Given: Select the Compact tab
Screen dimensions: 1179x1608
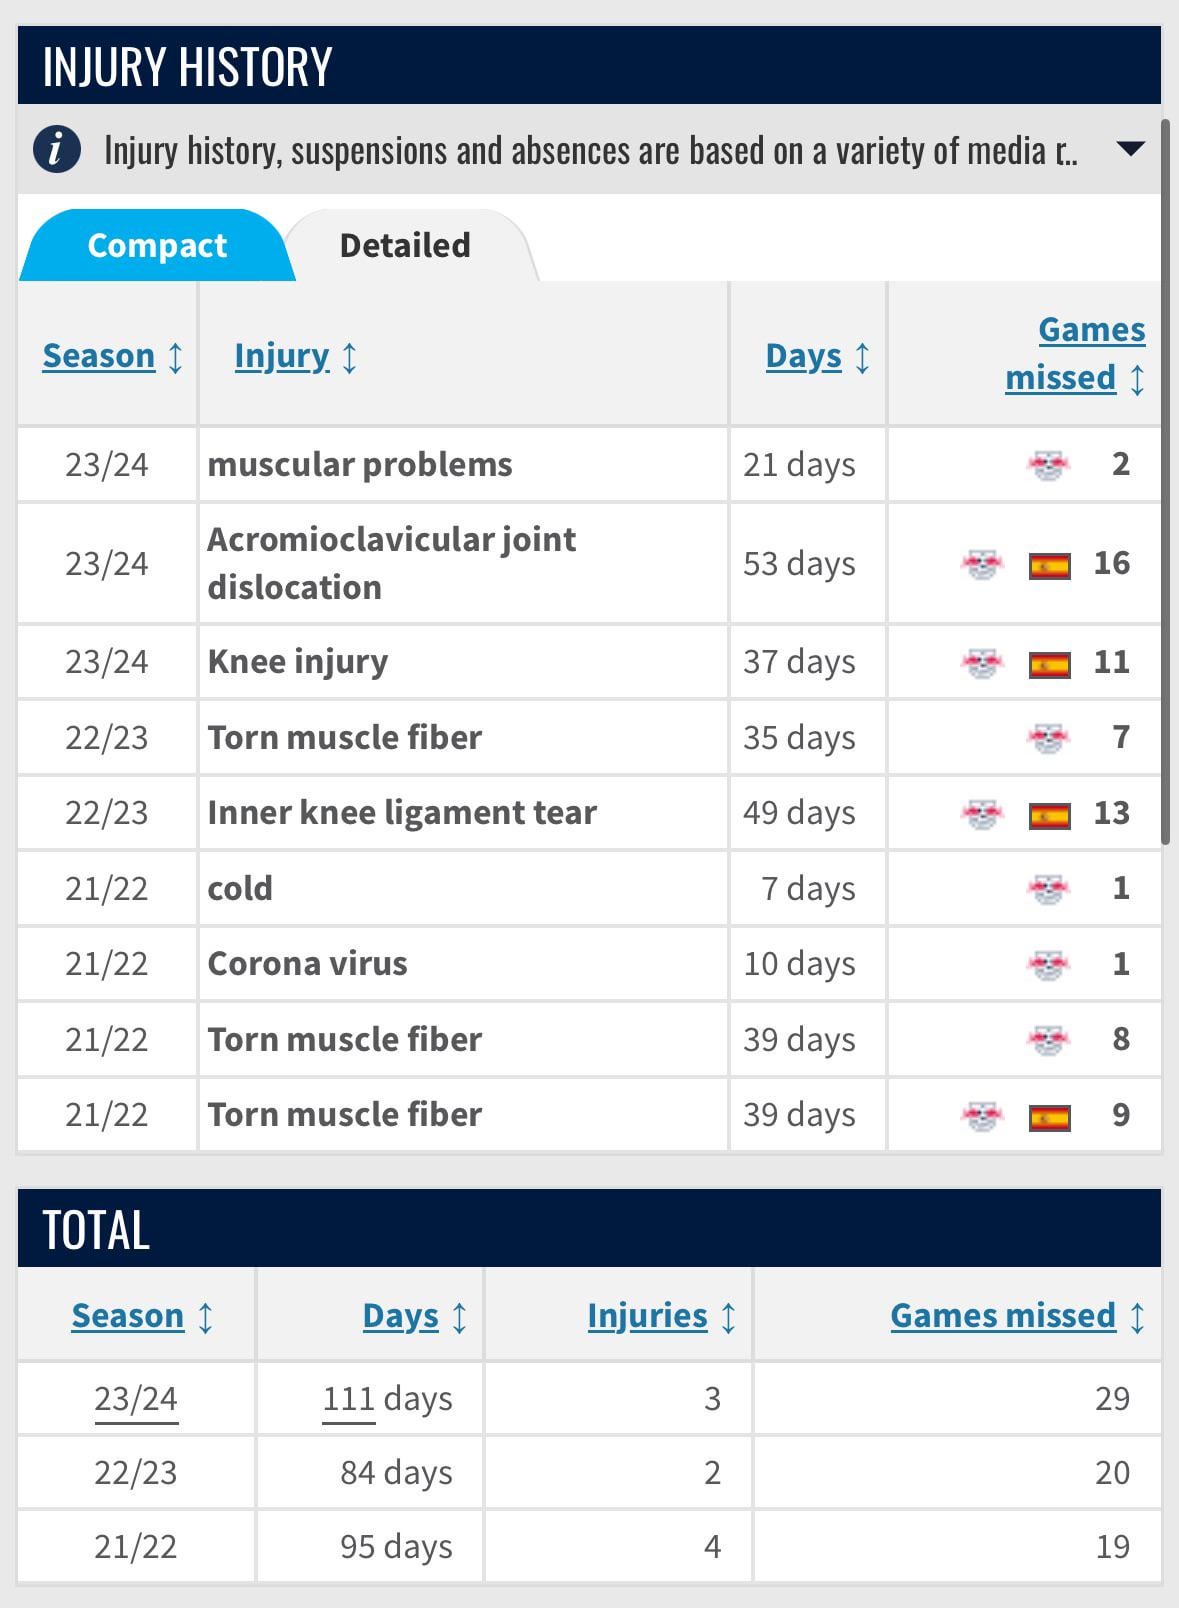Looking at the screenshot, I should [x=157, y=246].
